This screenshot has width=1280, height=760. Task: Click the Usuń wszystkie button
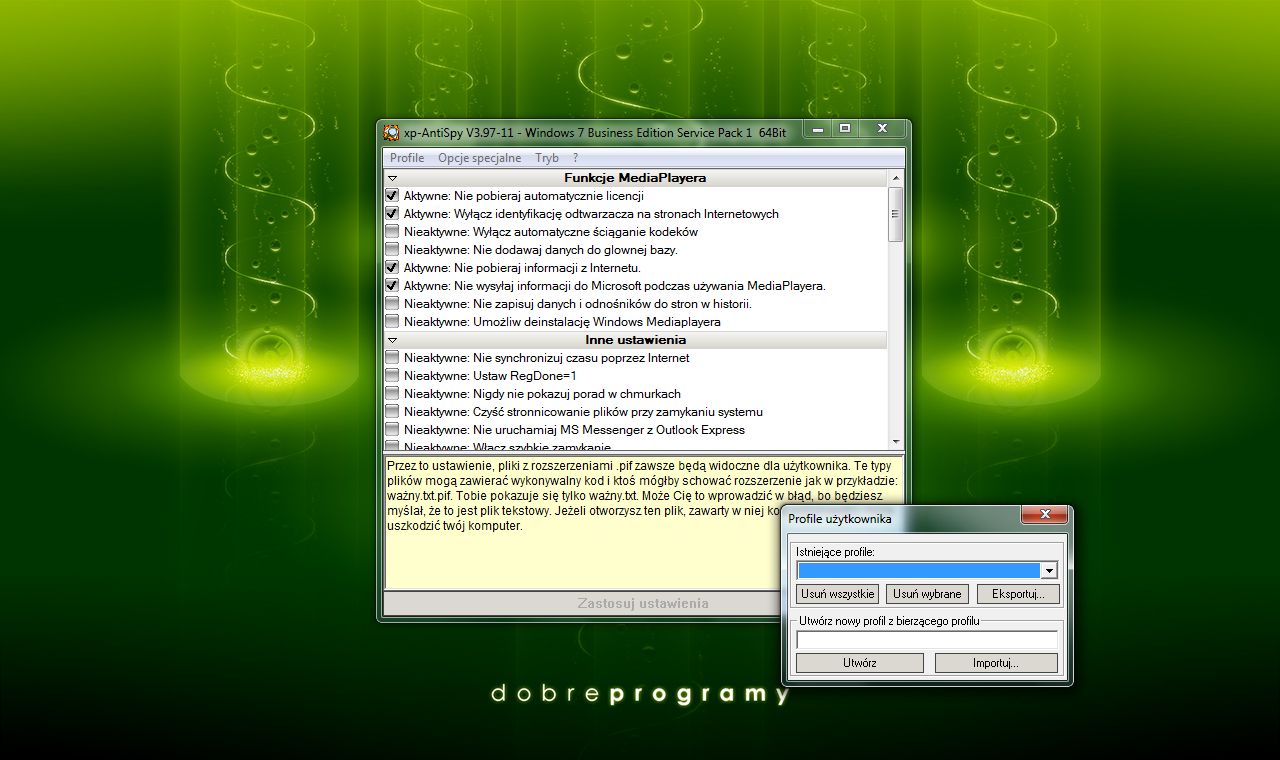[x=838, y=594]
